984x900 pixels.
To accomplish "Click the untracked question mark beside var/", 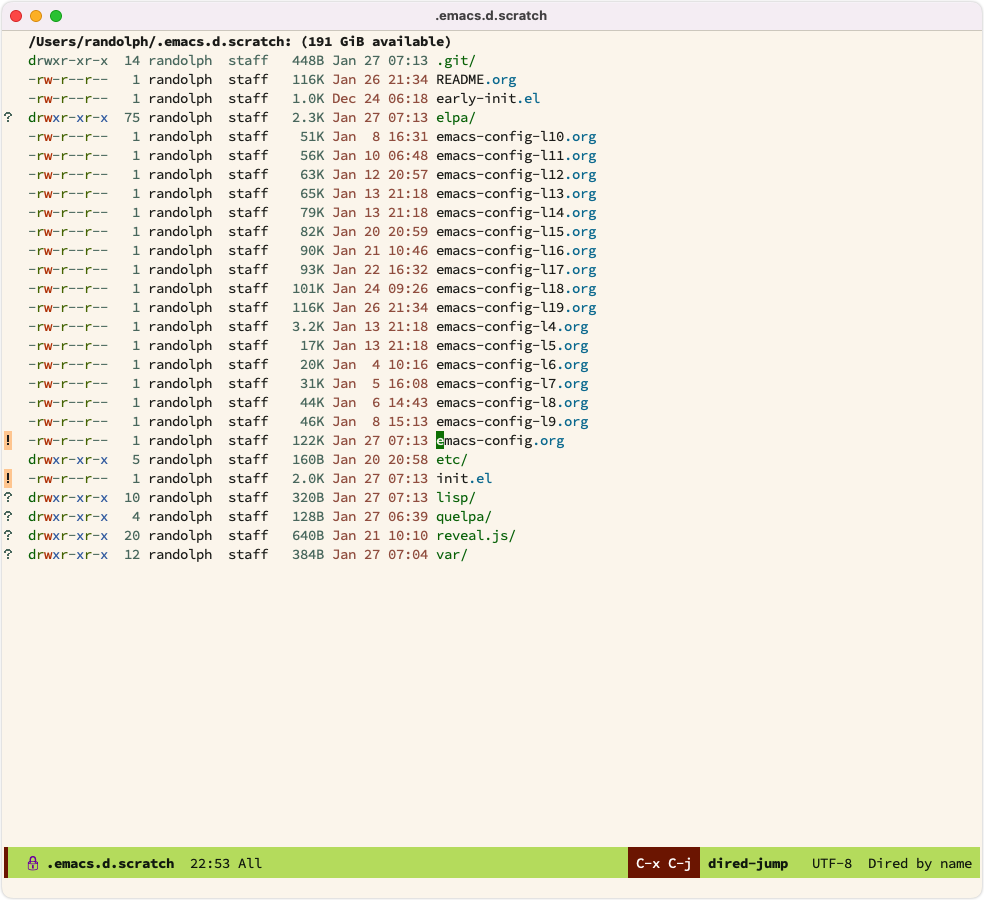I will tap(8, 554).
